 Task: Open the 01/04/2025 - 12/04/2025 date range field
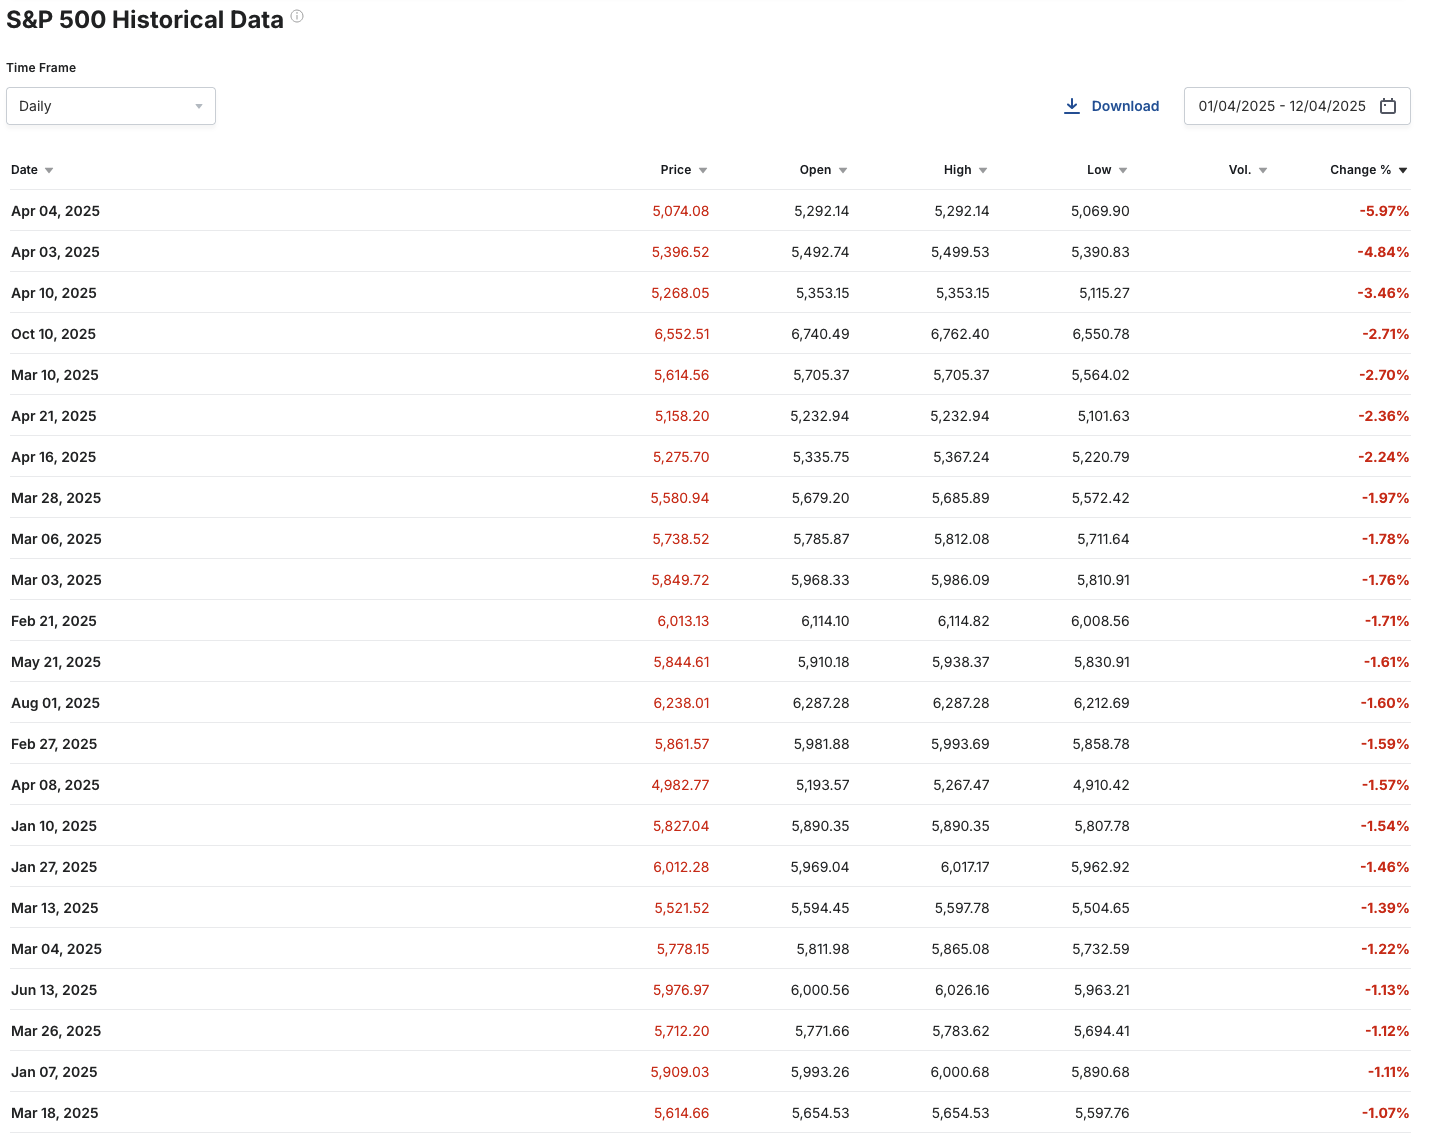pyautogui.click(x=1297, y=106)
